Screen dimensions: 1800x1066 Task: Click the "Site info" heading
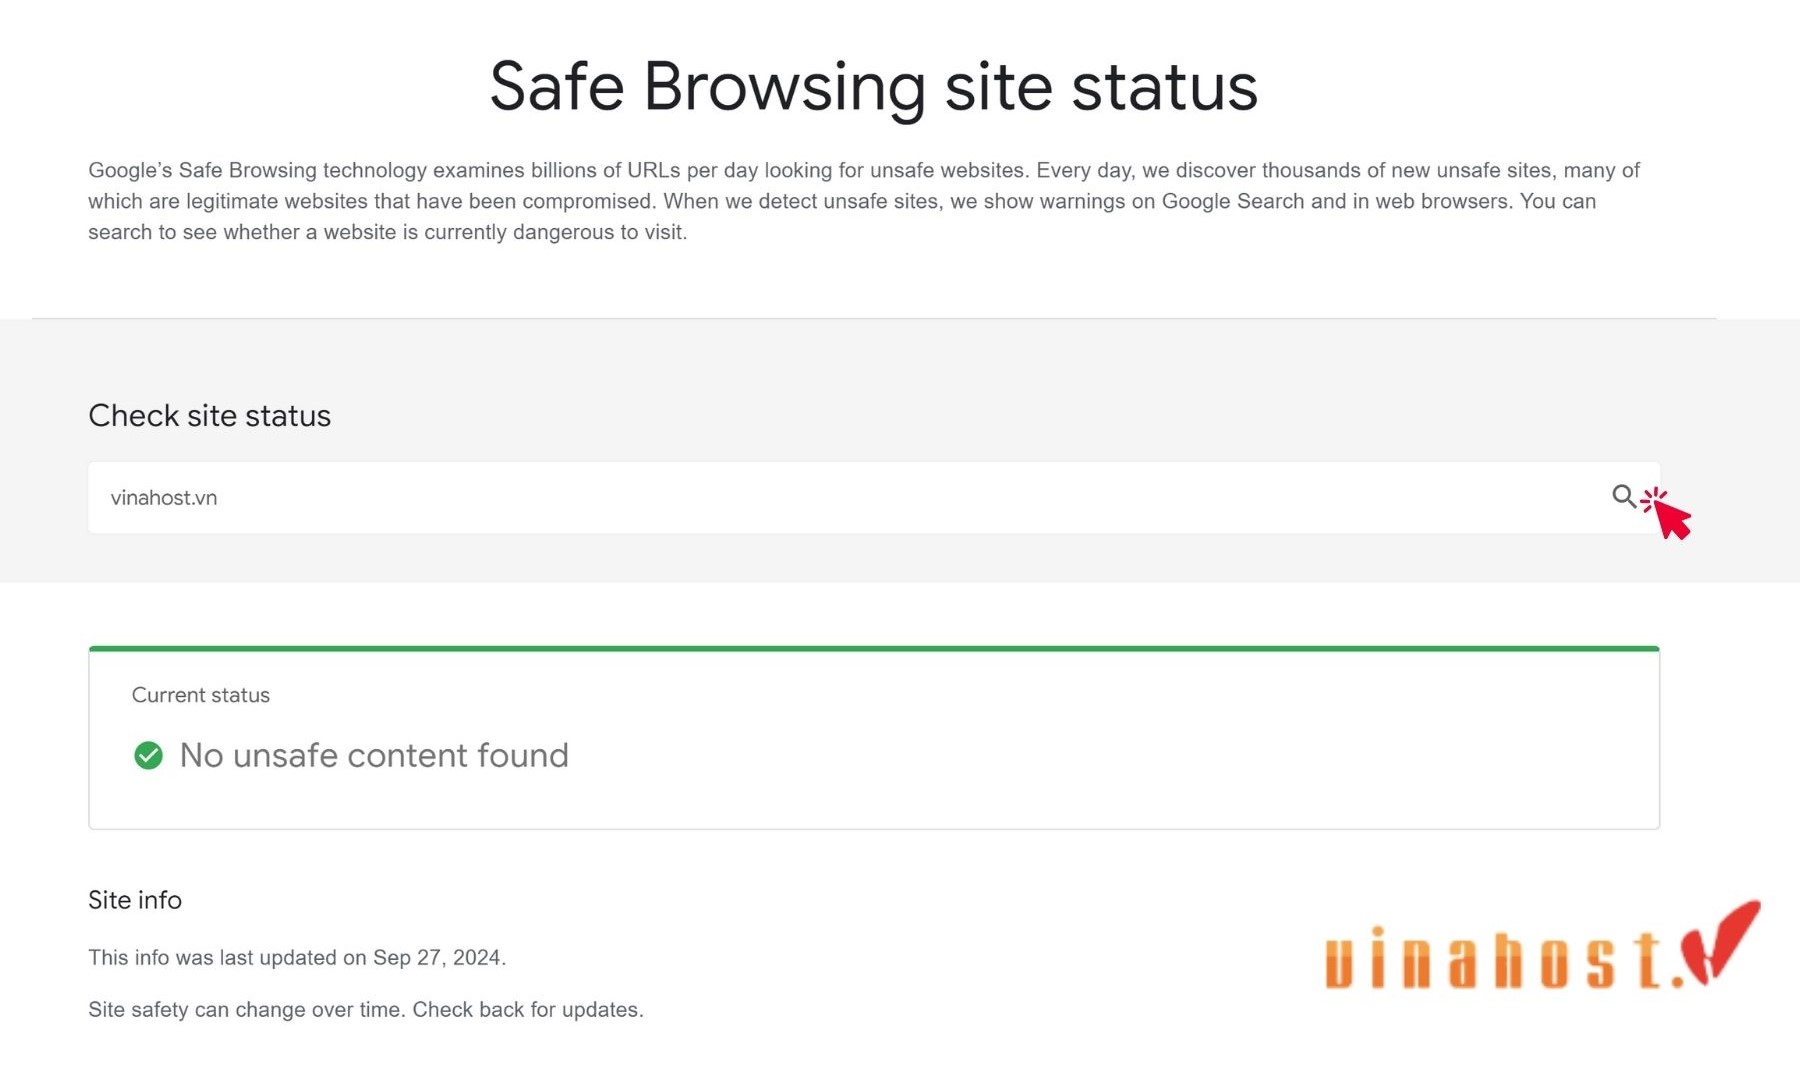pos(135,900)
